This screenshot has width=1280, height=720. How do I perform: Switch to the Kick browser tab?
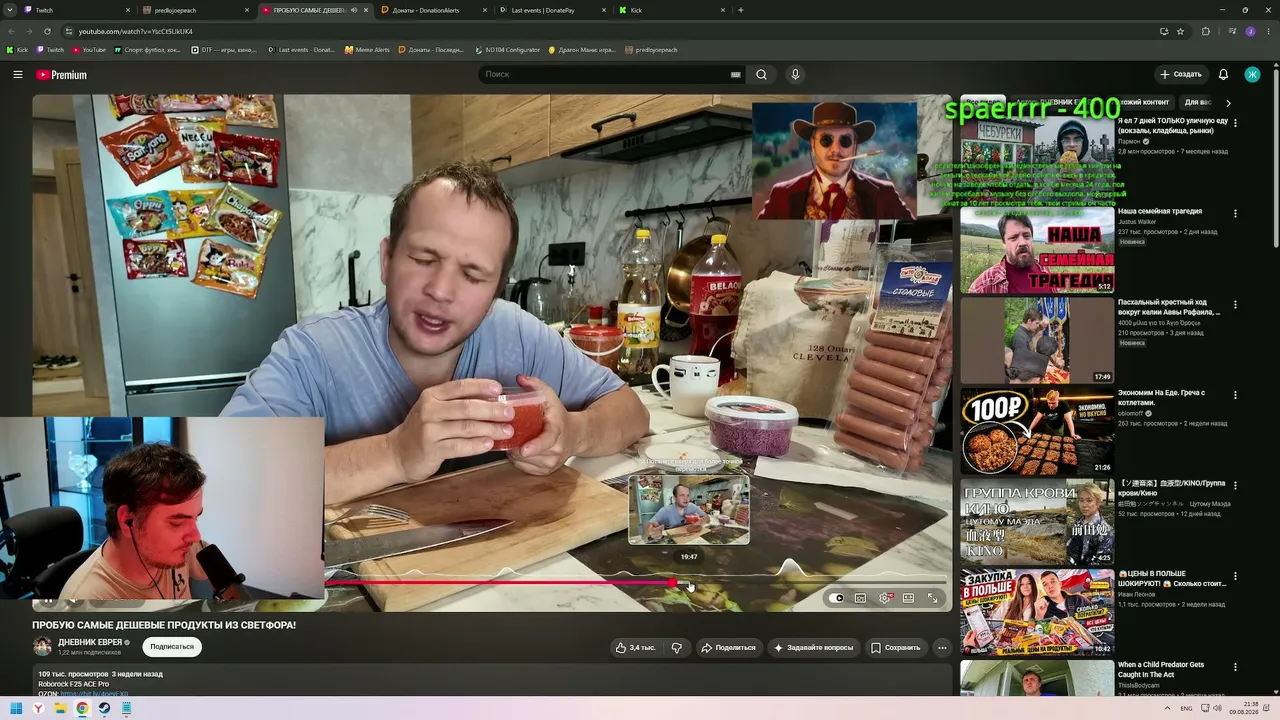(x=670, y=10)
